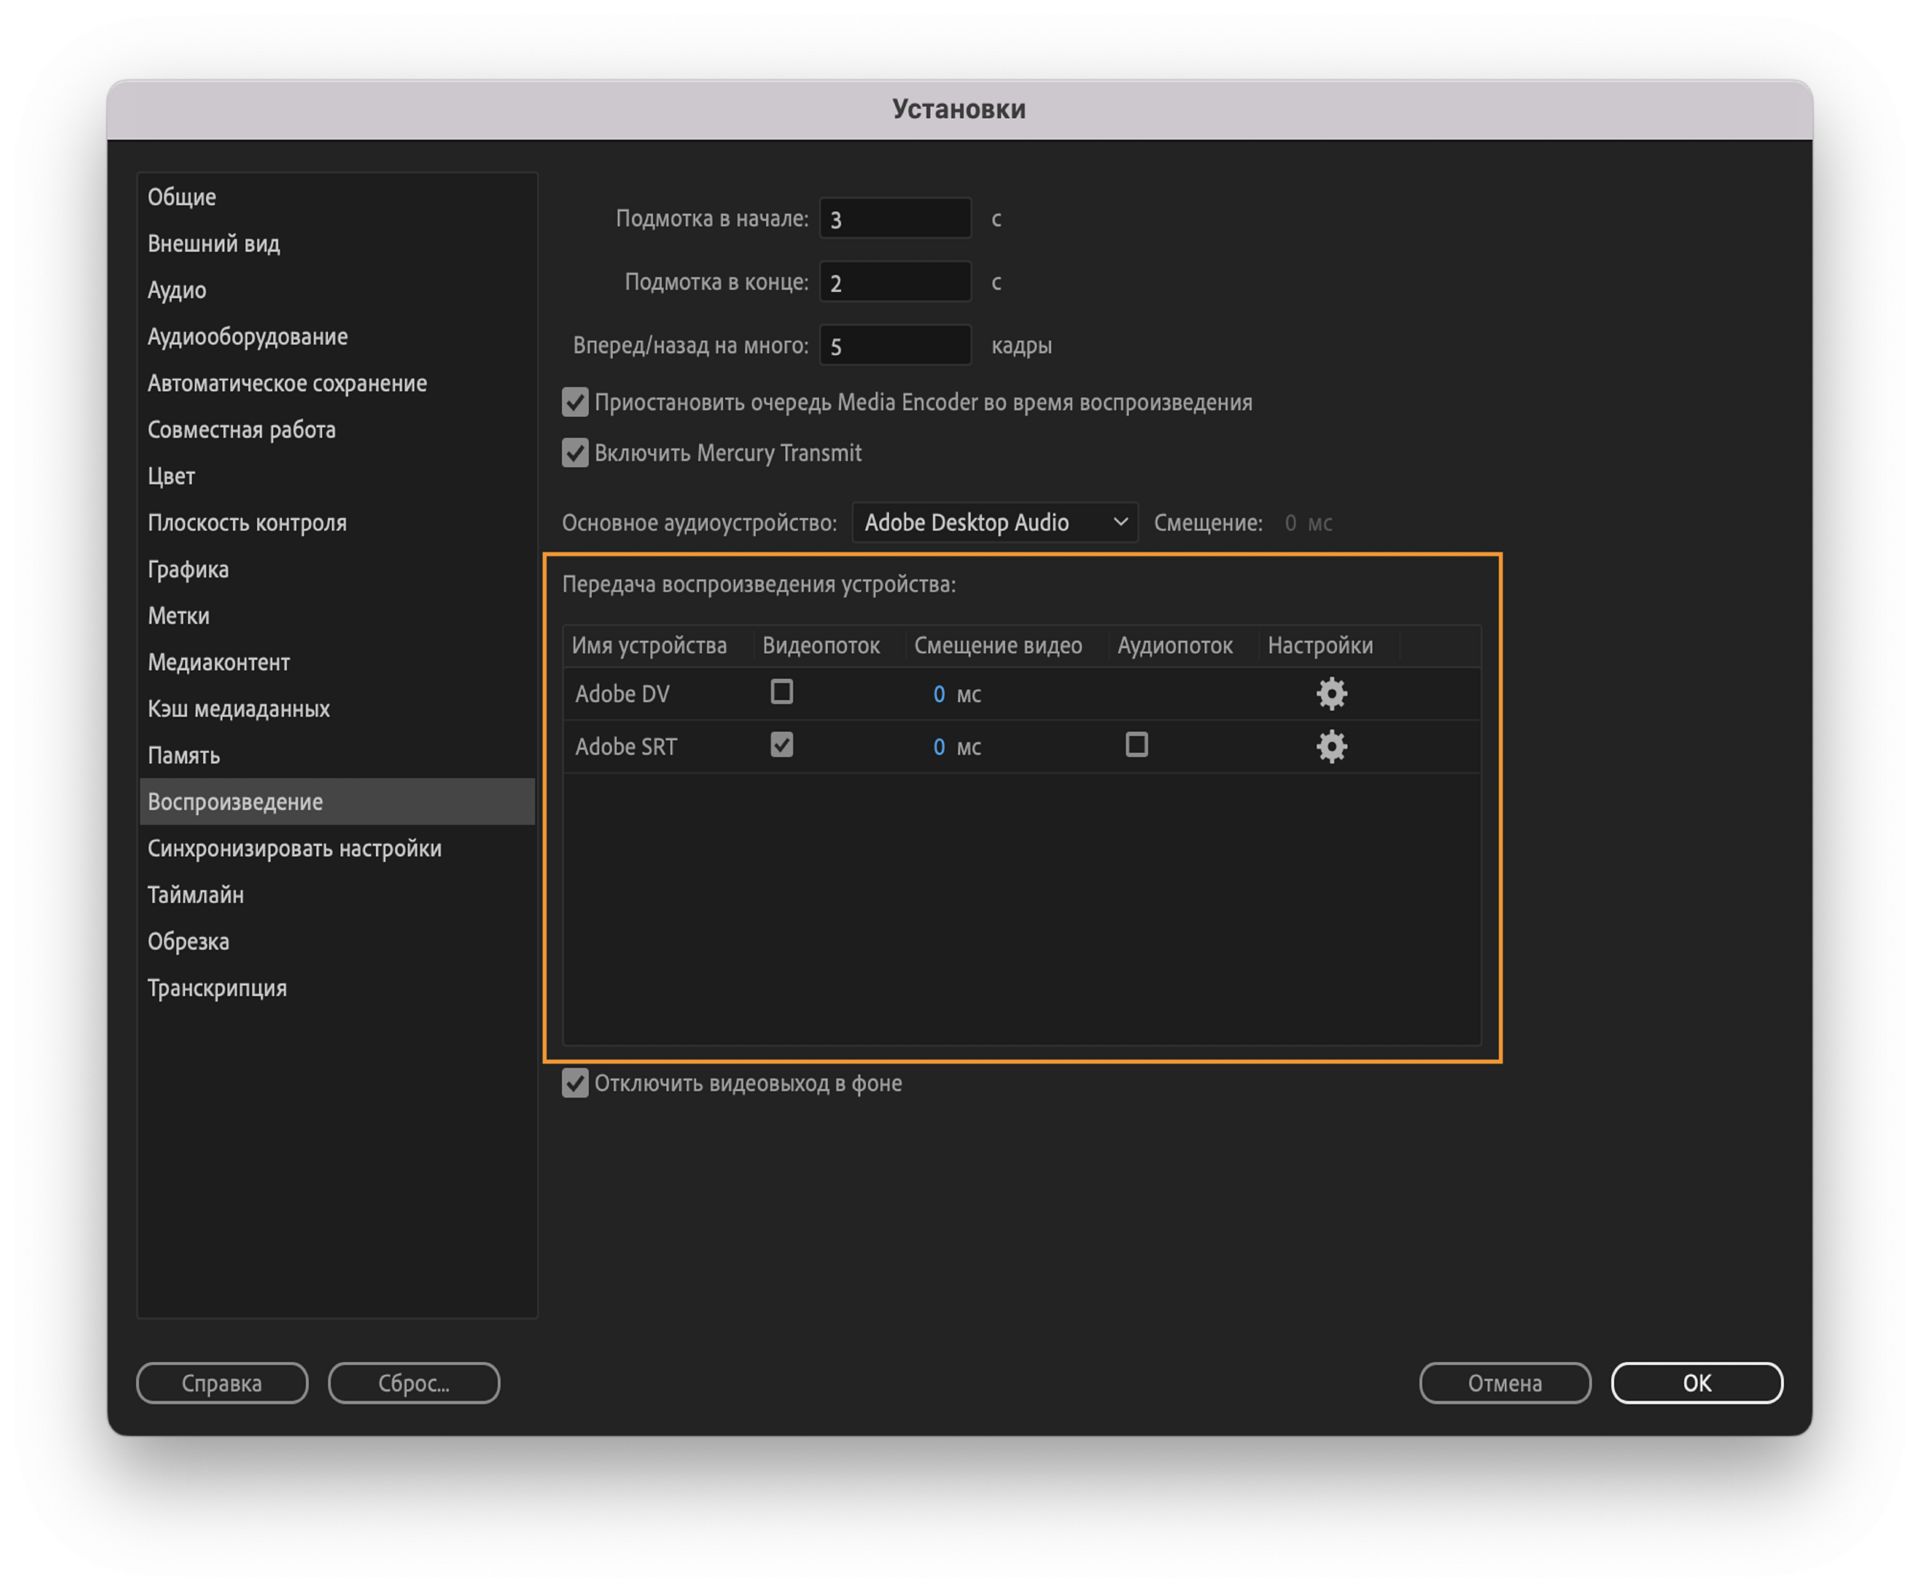This screenshot has height=1593, width=1920.
Task: Switch to Кэш медиаданных category
Action: click(238, 709)
